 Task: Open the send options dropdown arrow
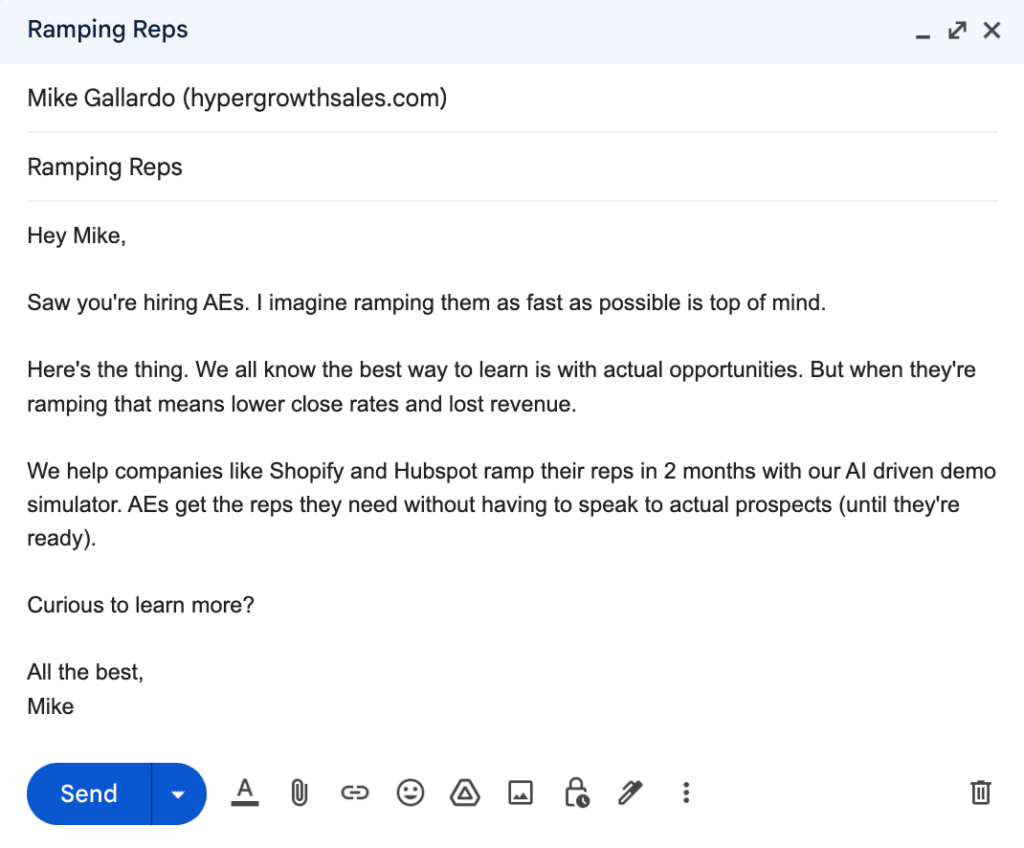178,794
